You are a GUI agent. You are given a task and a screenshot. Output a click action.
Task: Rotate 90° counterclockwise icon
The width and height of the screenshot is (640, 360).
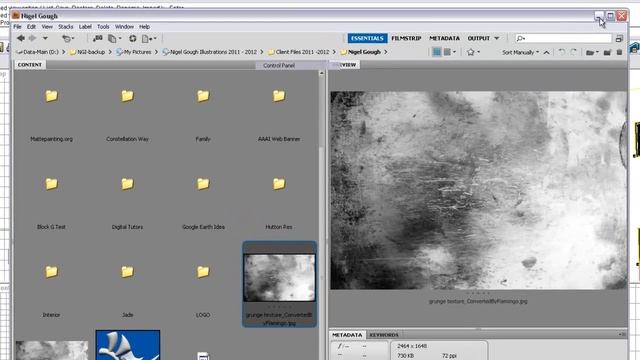(562, 52)
